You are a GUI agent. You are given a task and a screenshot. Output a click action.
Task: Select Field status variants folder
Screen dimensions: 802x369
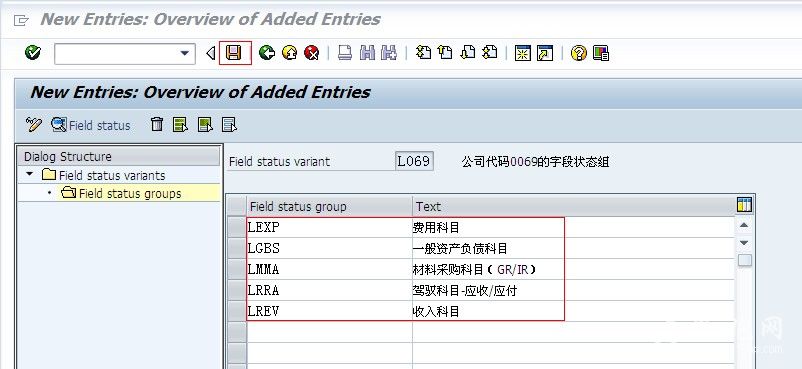pyautogui.click(x=104, y=175)
